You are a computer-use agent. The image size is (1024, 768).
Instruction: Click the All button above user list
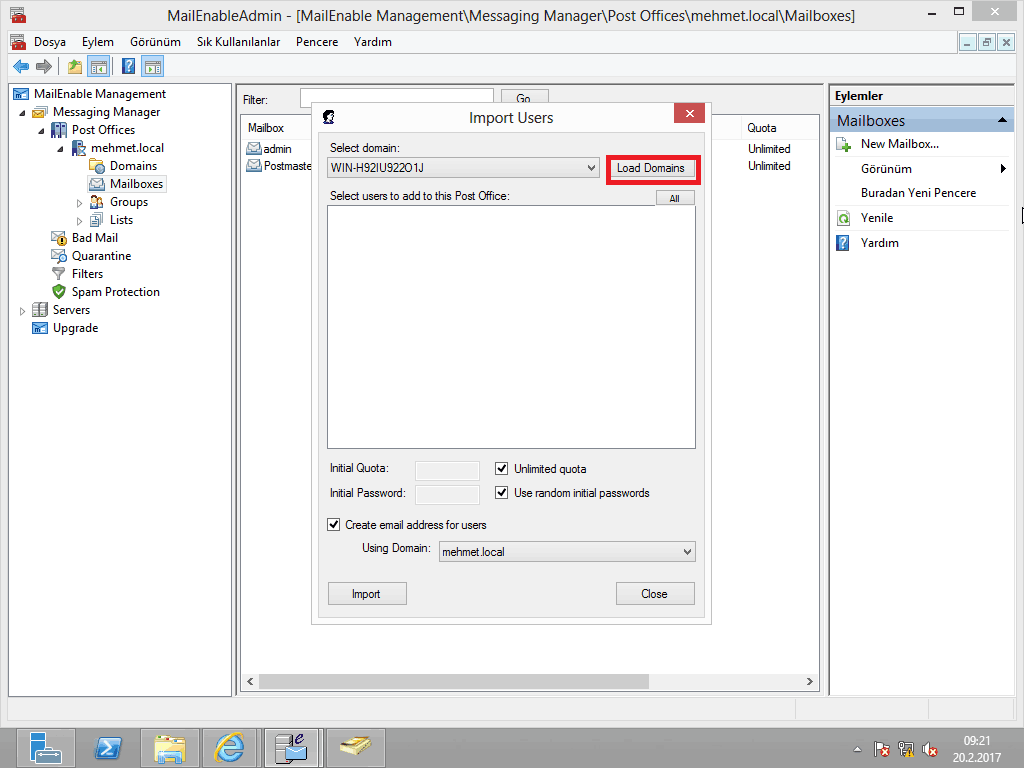point(675,199)
